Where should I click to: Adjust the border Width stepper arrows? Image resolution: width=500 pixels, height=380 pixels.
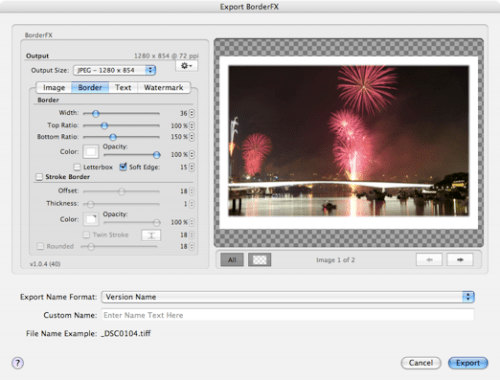click(192, 113)
